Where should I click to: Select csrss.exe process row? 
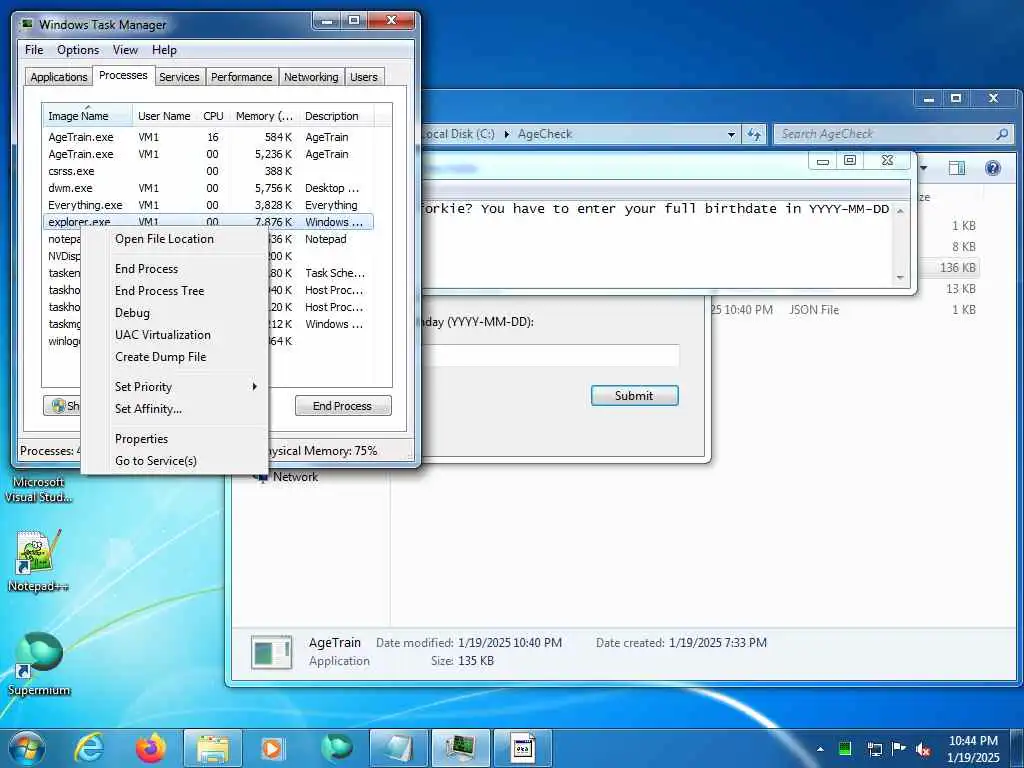[208, 171]
